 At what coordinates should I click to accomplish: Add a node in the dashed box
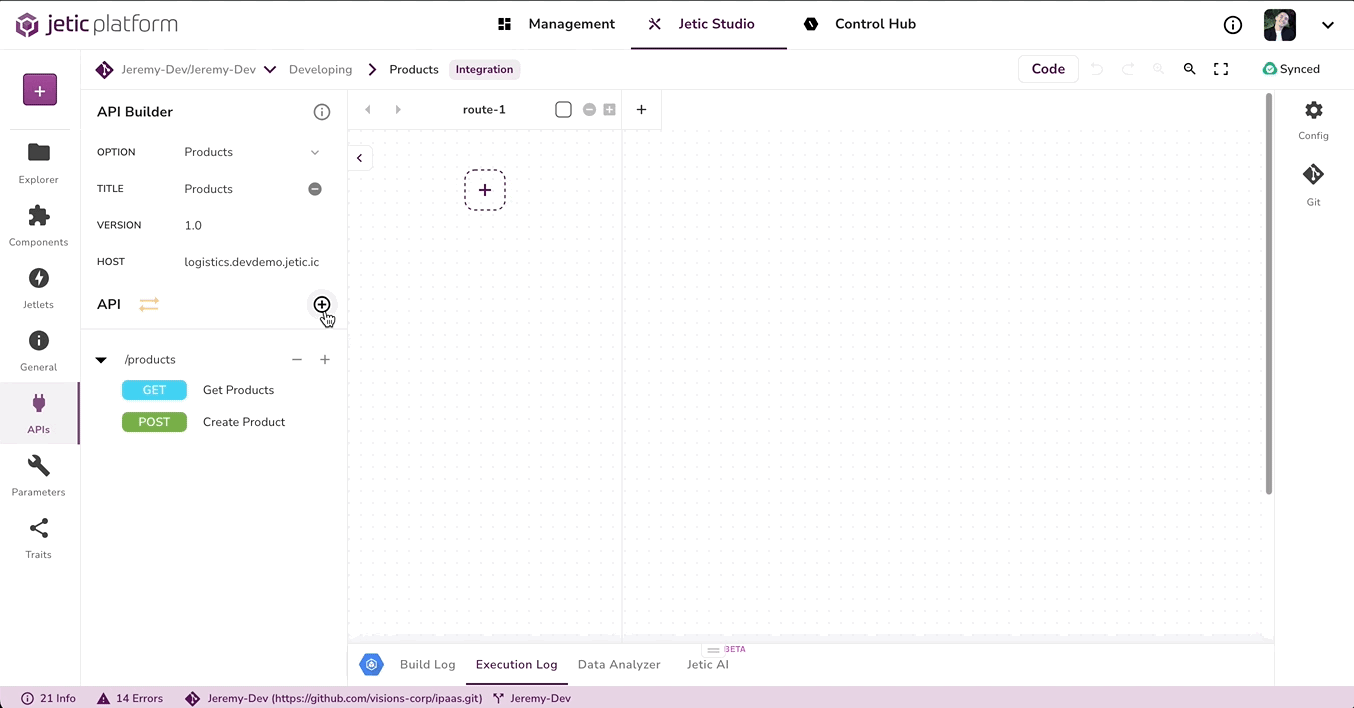pyautogui.click(x=485, y=190)
